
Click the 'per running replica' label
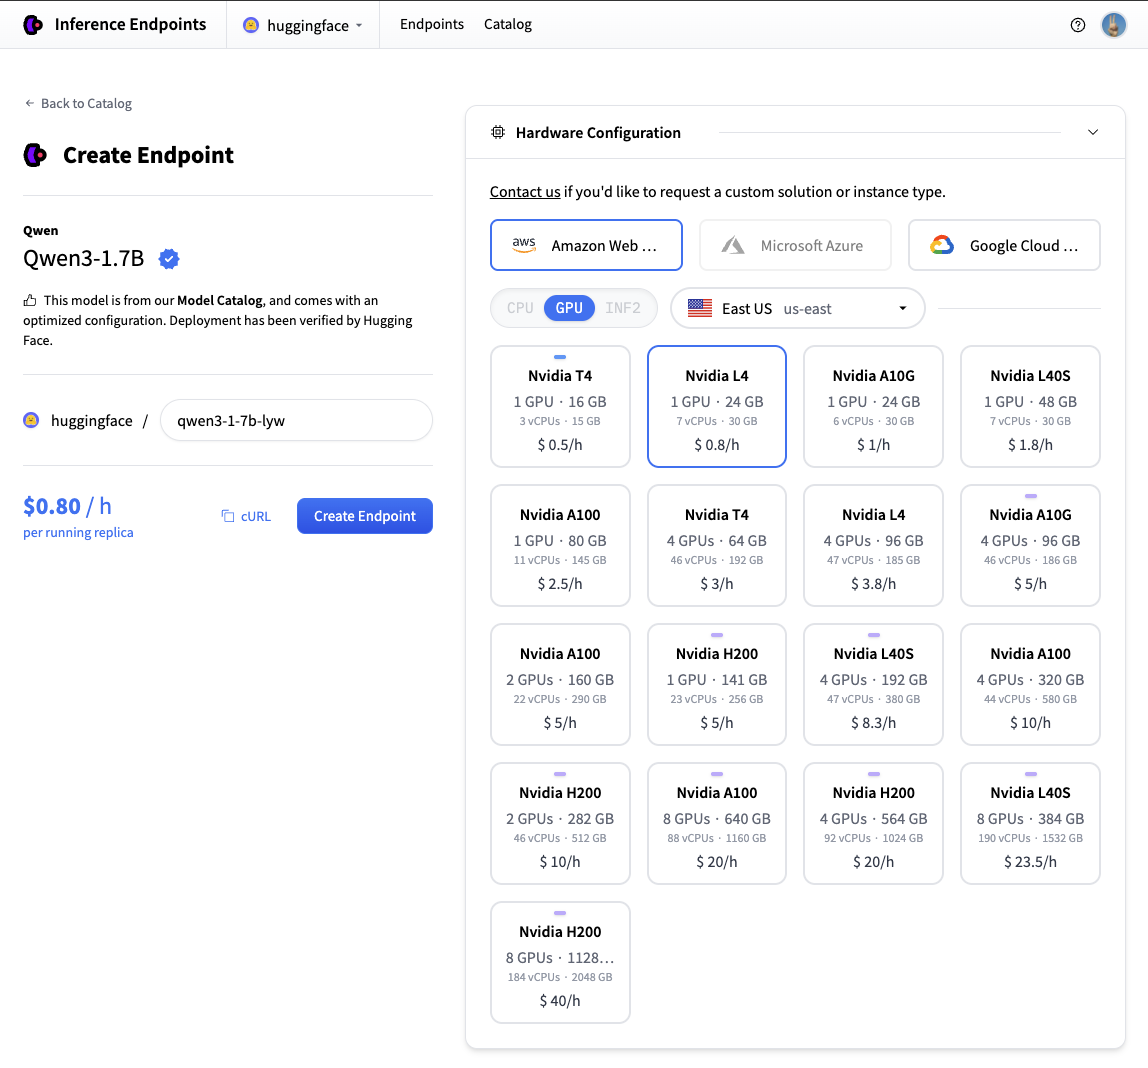click(x=78, y=532)
